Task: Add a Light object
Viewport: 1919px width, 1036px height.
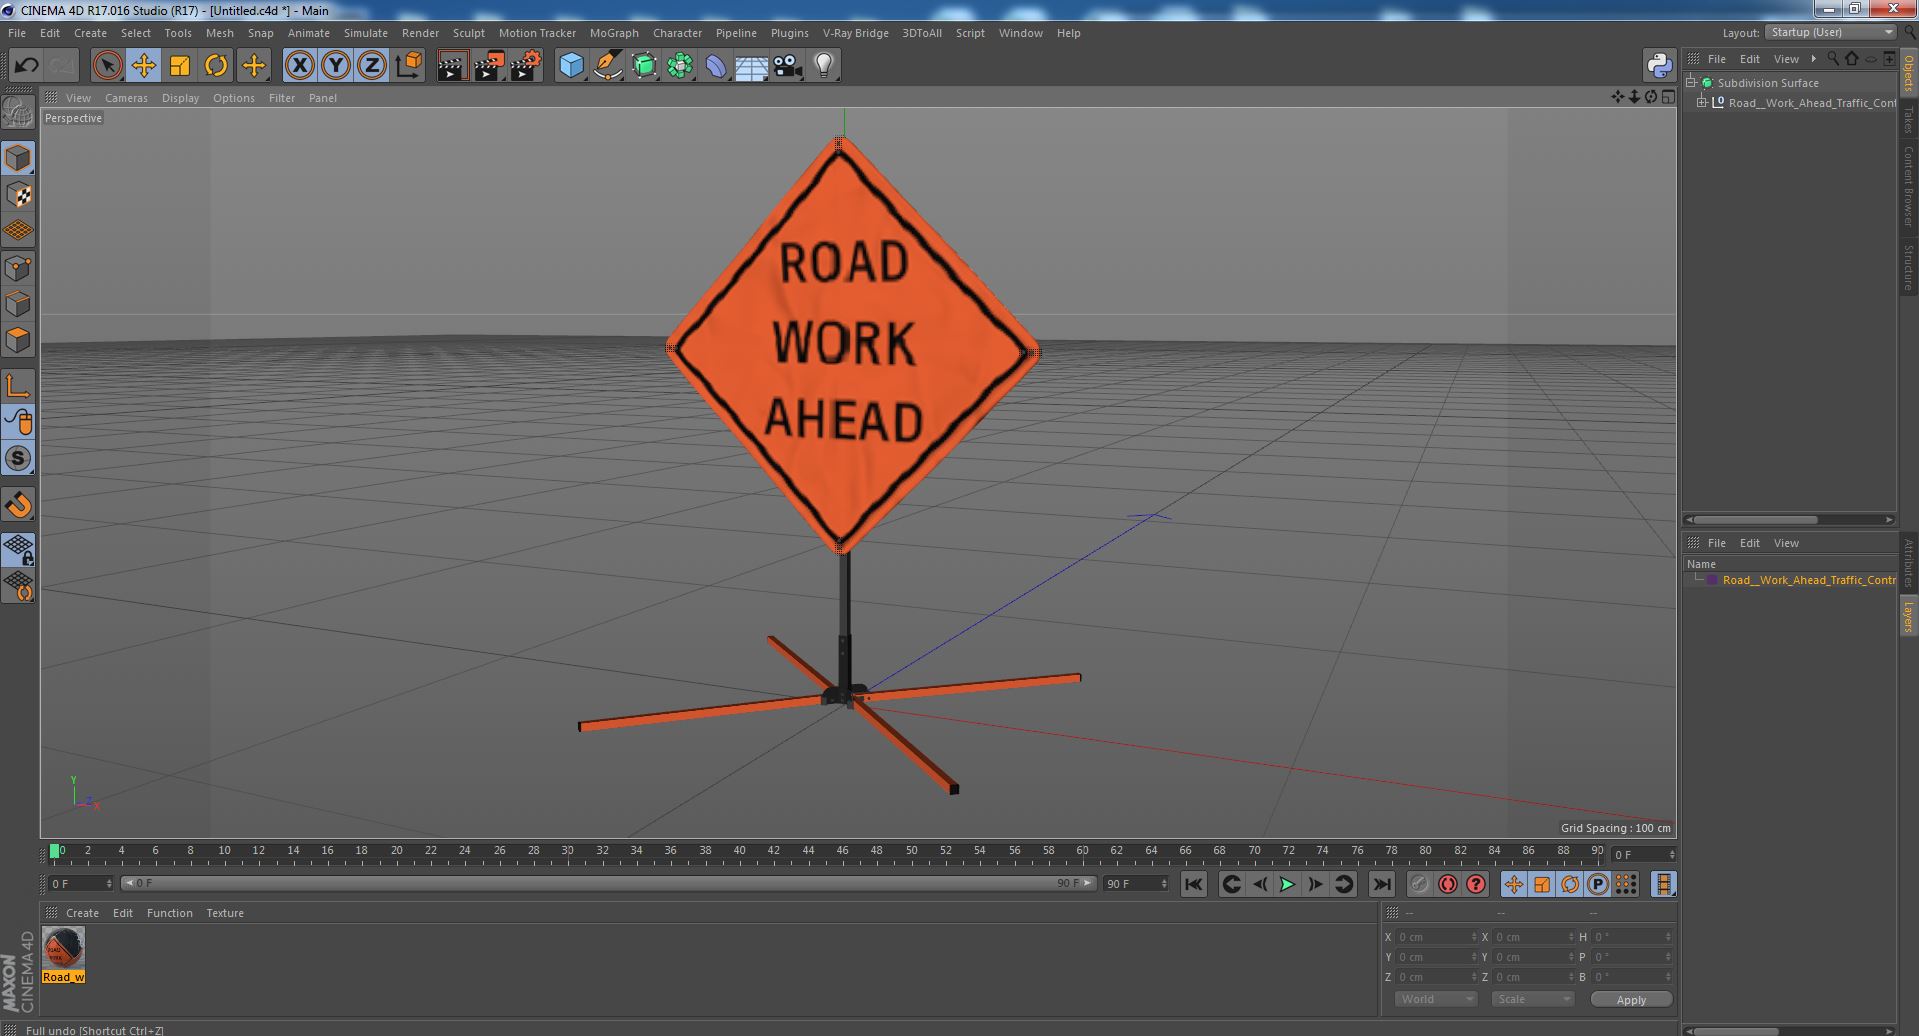Action: click(823, 66)
